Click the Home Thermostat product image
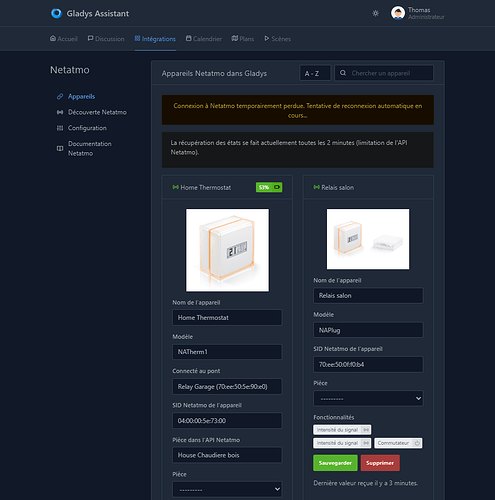Image resolution: width=495 pixels, height=500 pixels. tap(227, 250)
